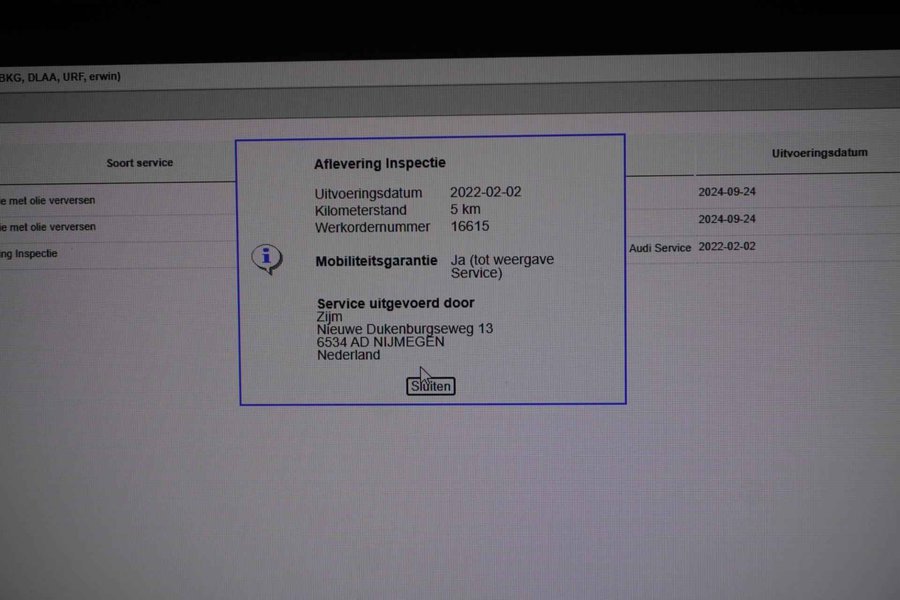Click the postal line 6534 AD NIJMEGEN
The height and width of the screenshot is (600, 900).
coord(380,342)
